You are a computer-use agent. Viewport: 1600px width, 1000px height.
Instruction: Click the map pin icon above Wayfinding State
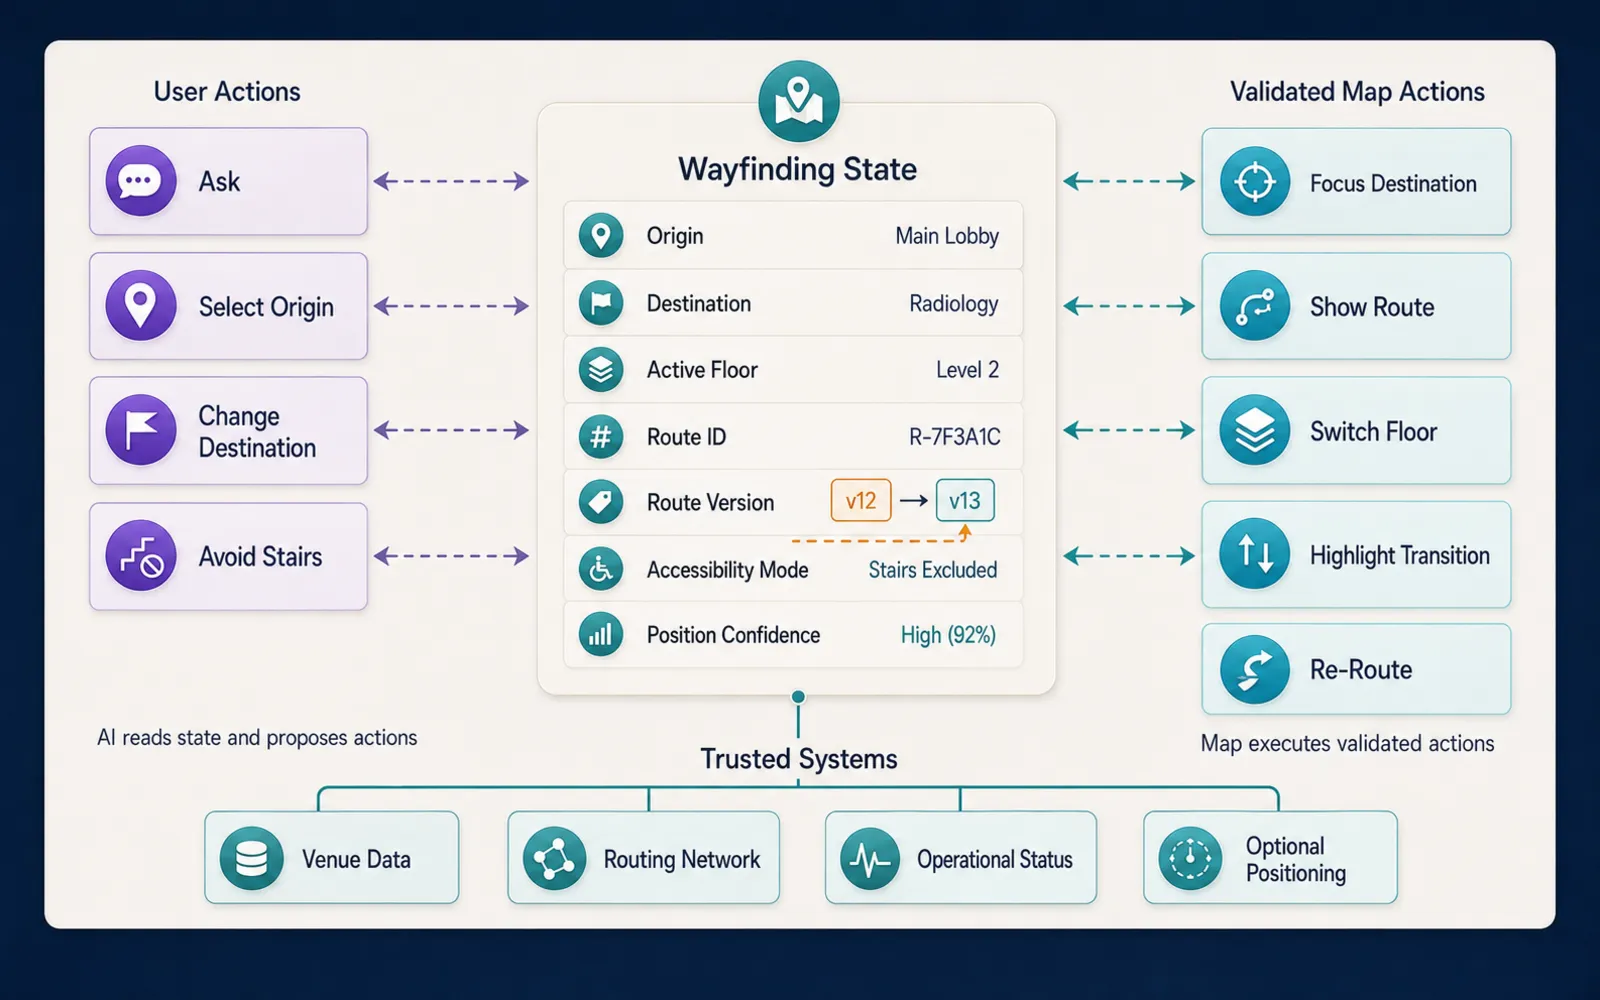[x=798, y=101]
